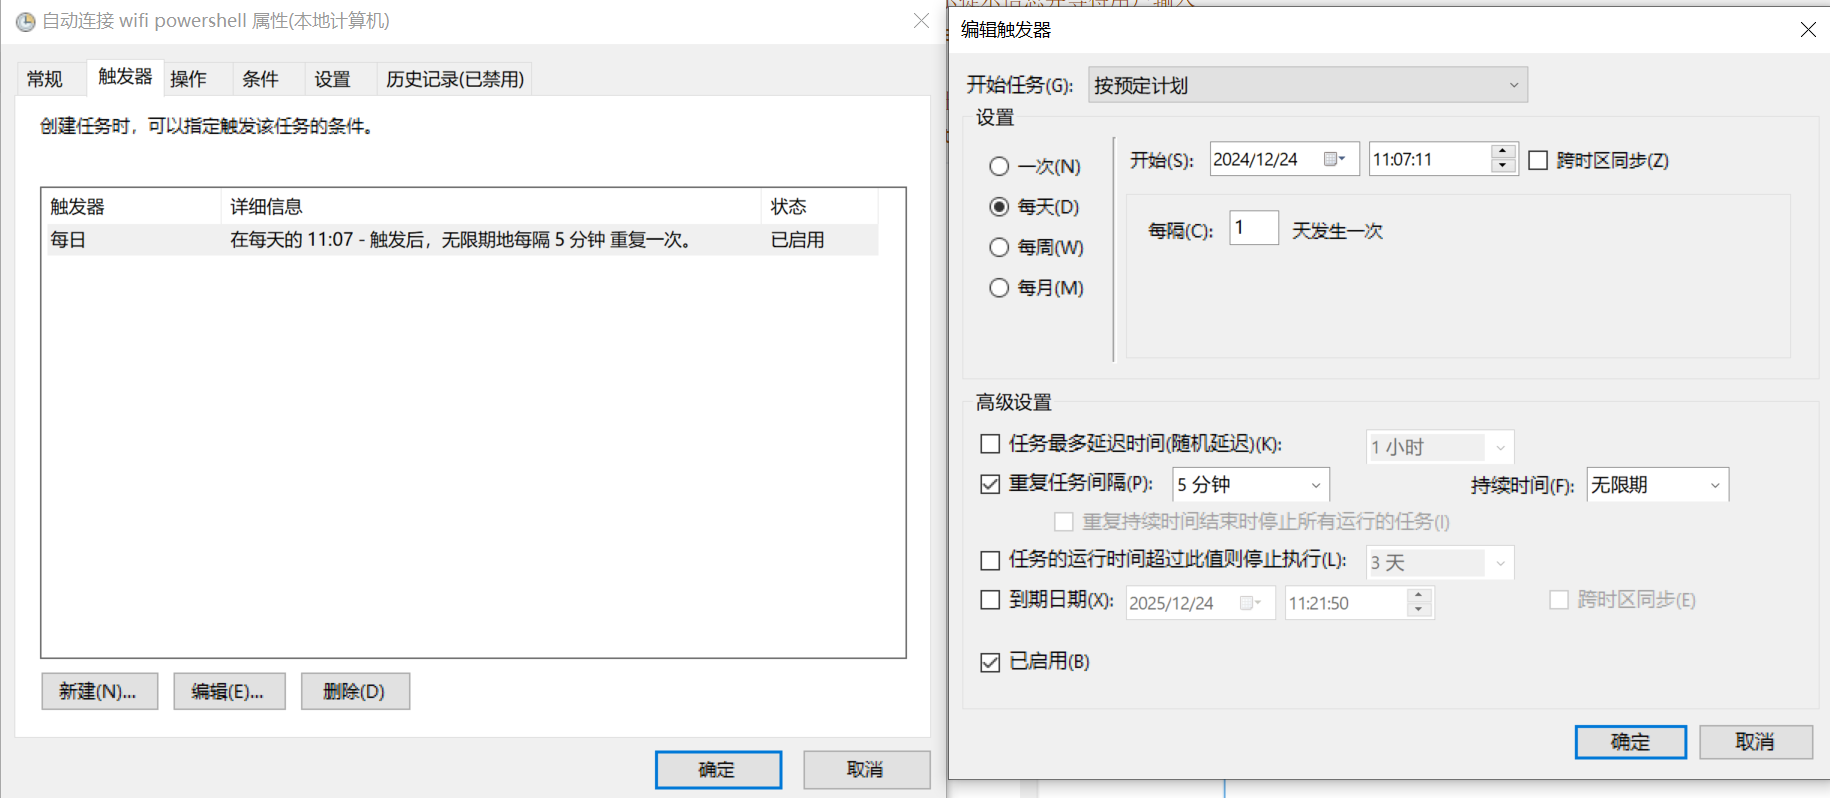Switch to the 操作 tab
1830x798 pixels.
[188, 79]
